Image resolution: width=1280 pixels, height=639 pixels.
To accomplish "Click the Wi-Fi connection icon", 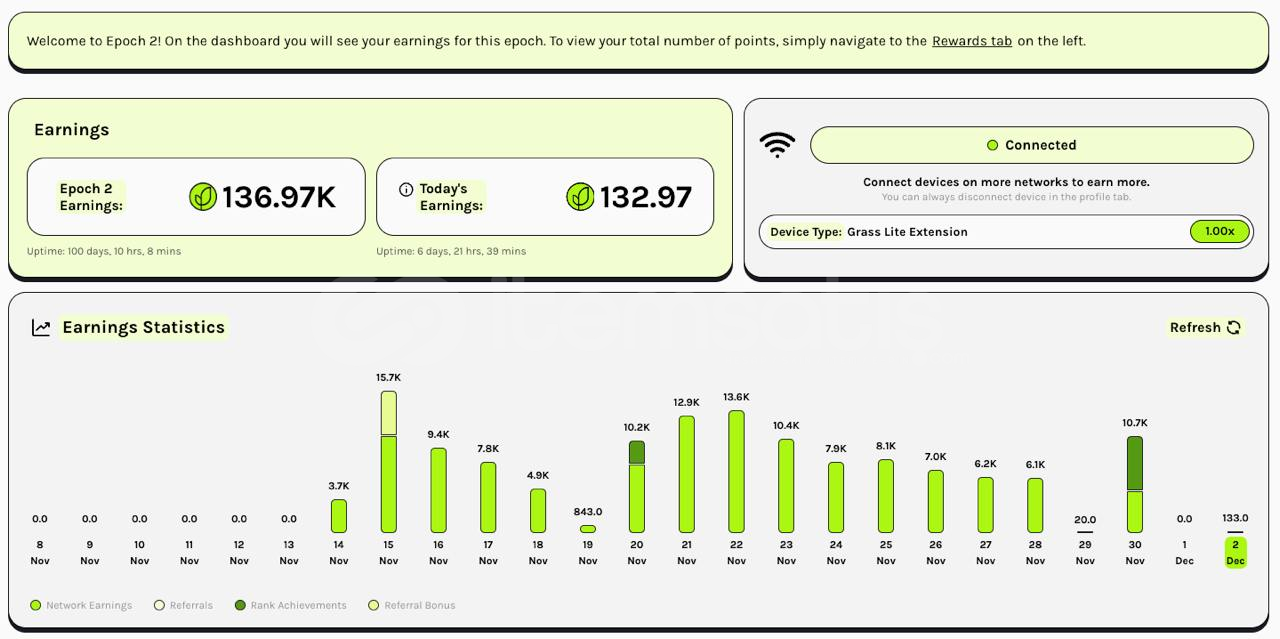I will point(777,145).
